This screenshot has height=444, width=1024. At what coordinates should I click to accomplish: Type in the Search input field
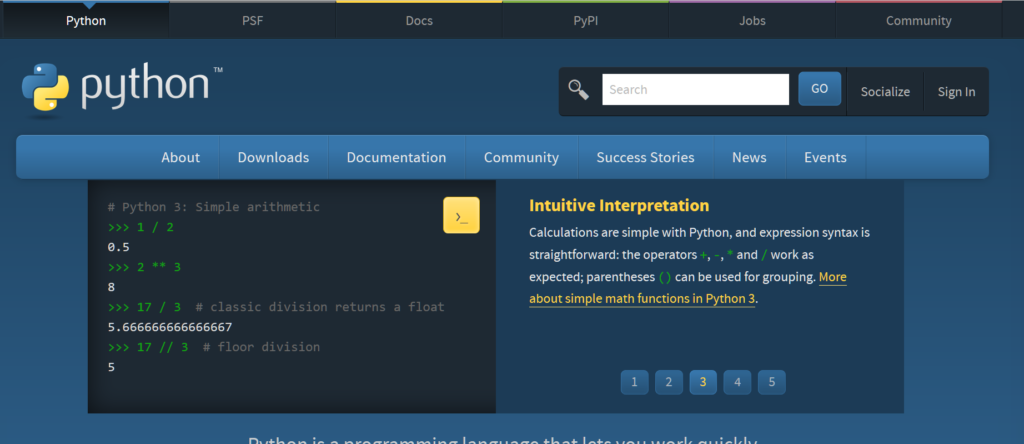[695, 89]
